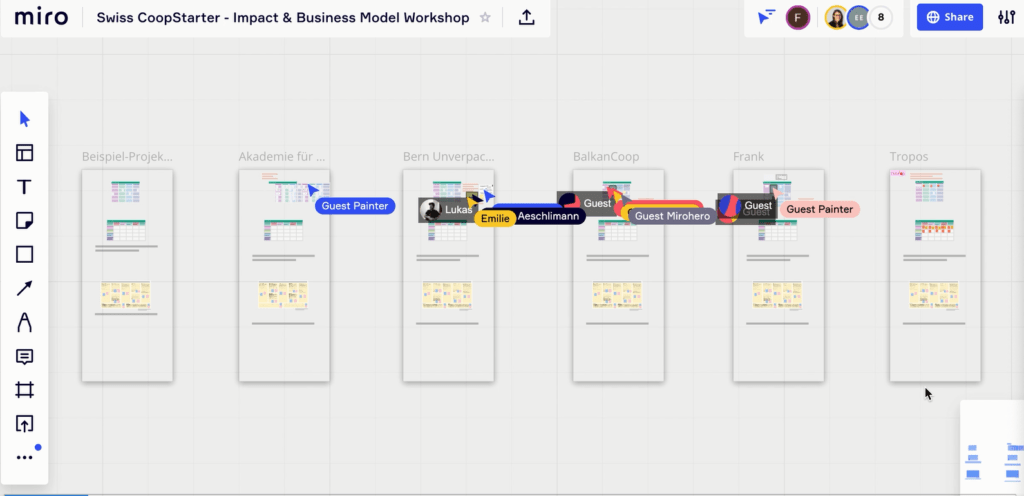Screen dimensions: 1024x496
Task: Select the Comment tool
Action: pos(25,357)
